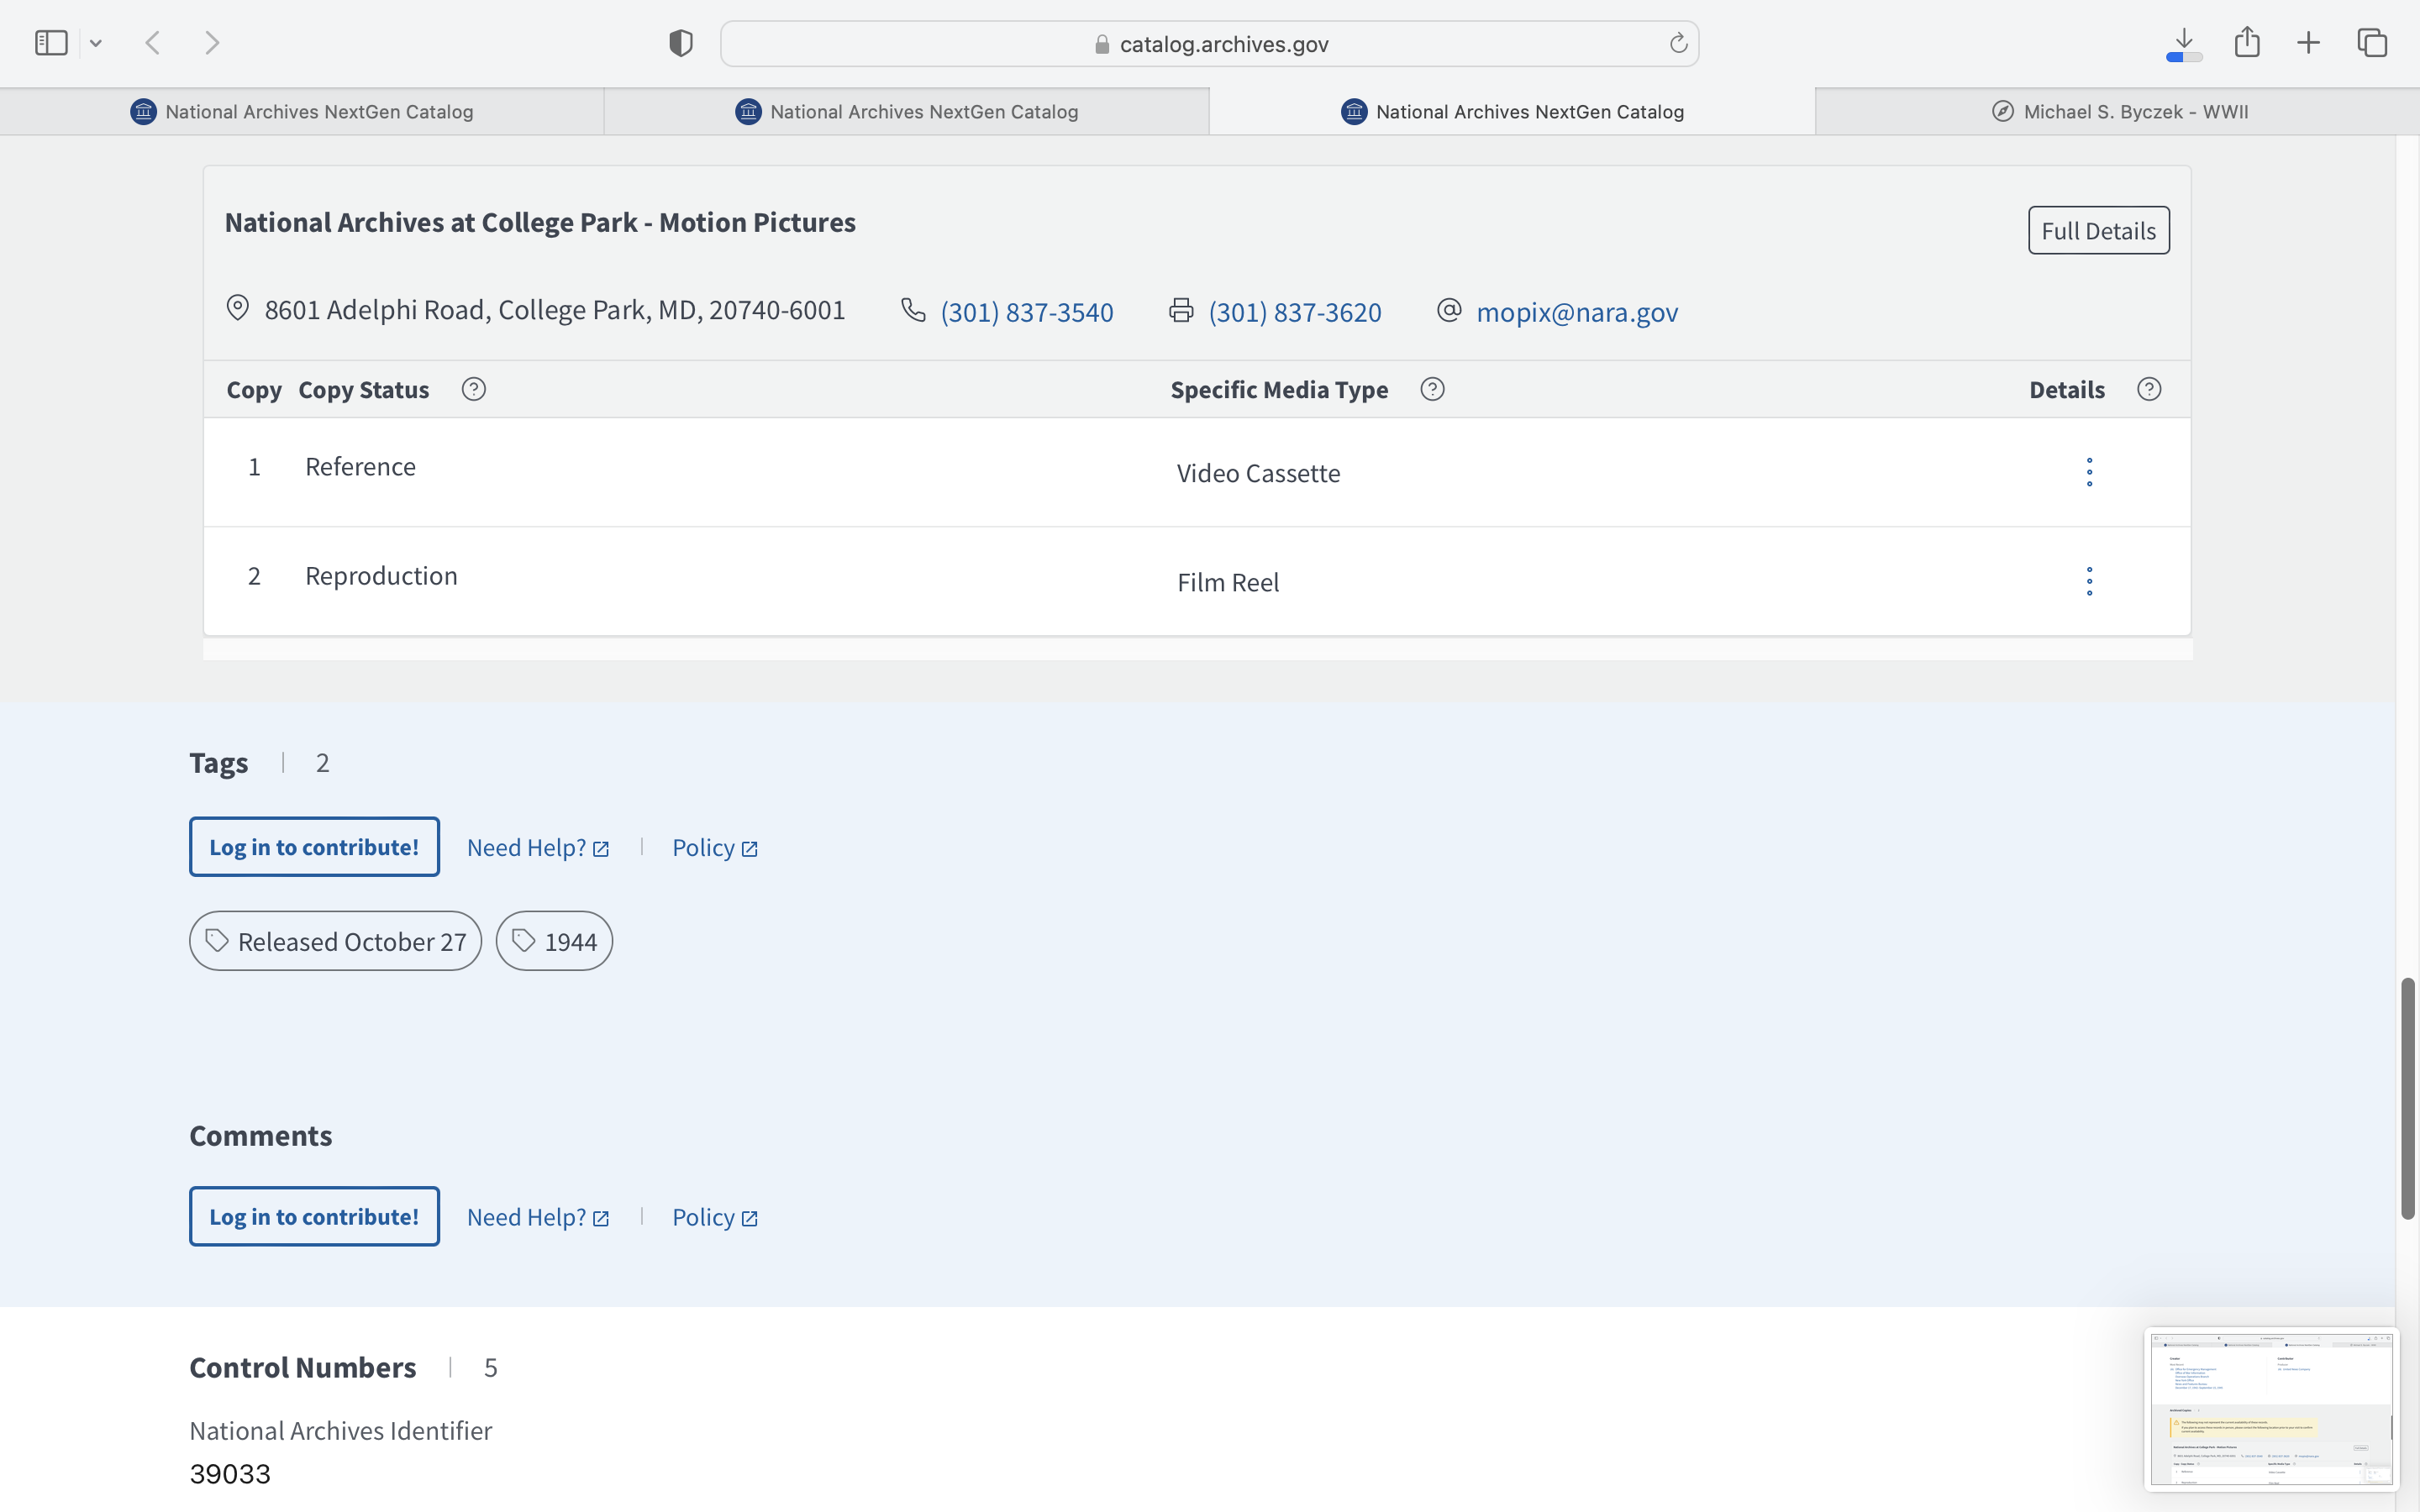This screenshot has width=2420, height=1512.
Task: Click the privacy shield icon
Action: tap(680, 43)
